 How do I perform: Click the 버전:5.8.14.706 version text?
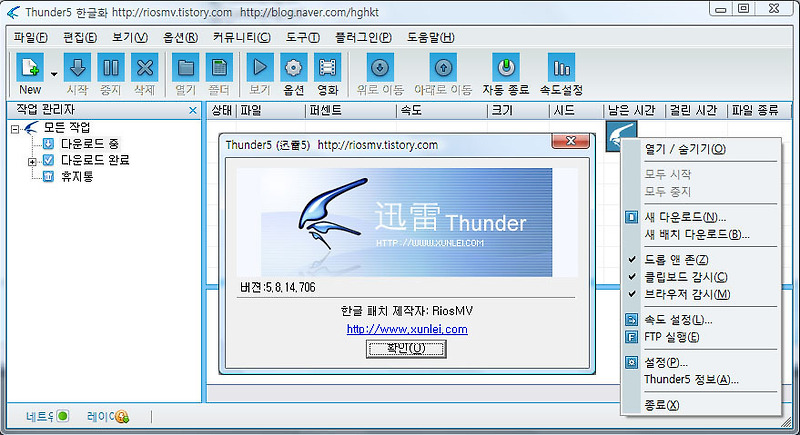[x=278, y=288]
